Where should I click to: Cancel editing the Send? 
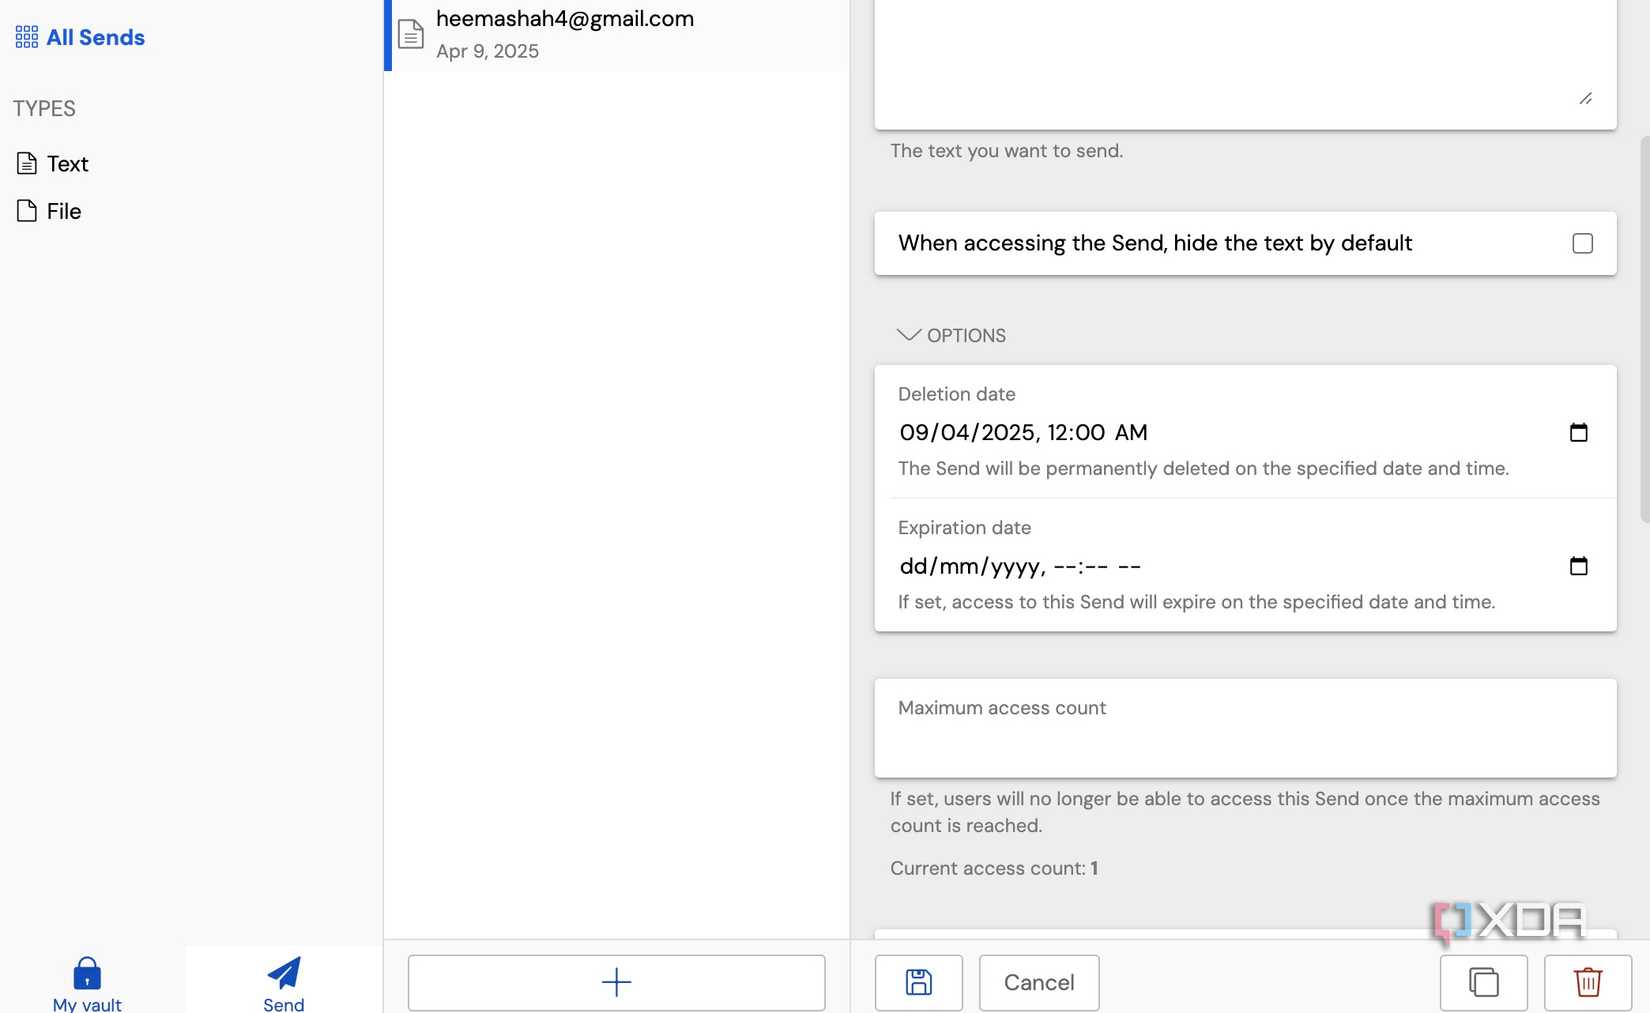1039,982
